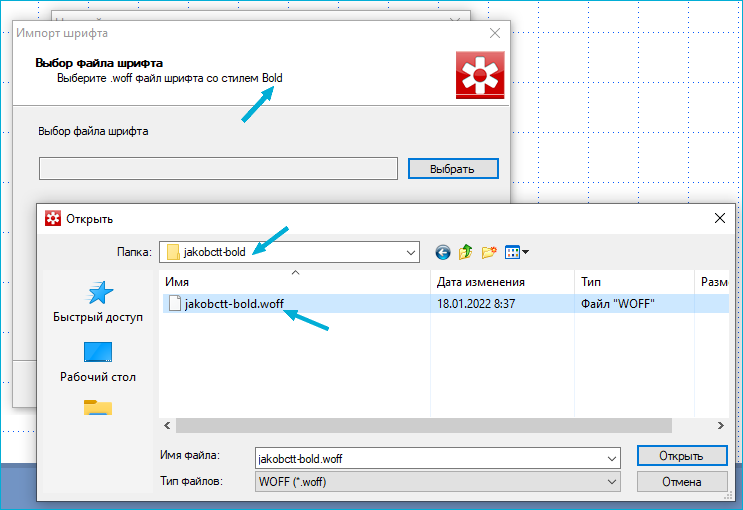Sort by Имя column header
This screenshot has height=510, width=743.
point(295,282)
